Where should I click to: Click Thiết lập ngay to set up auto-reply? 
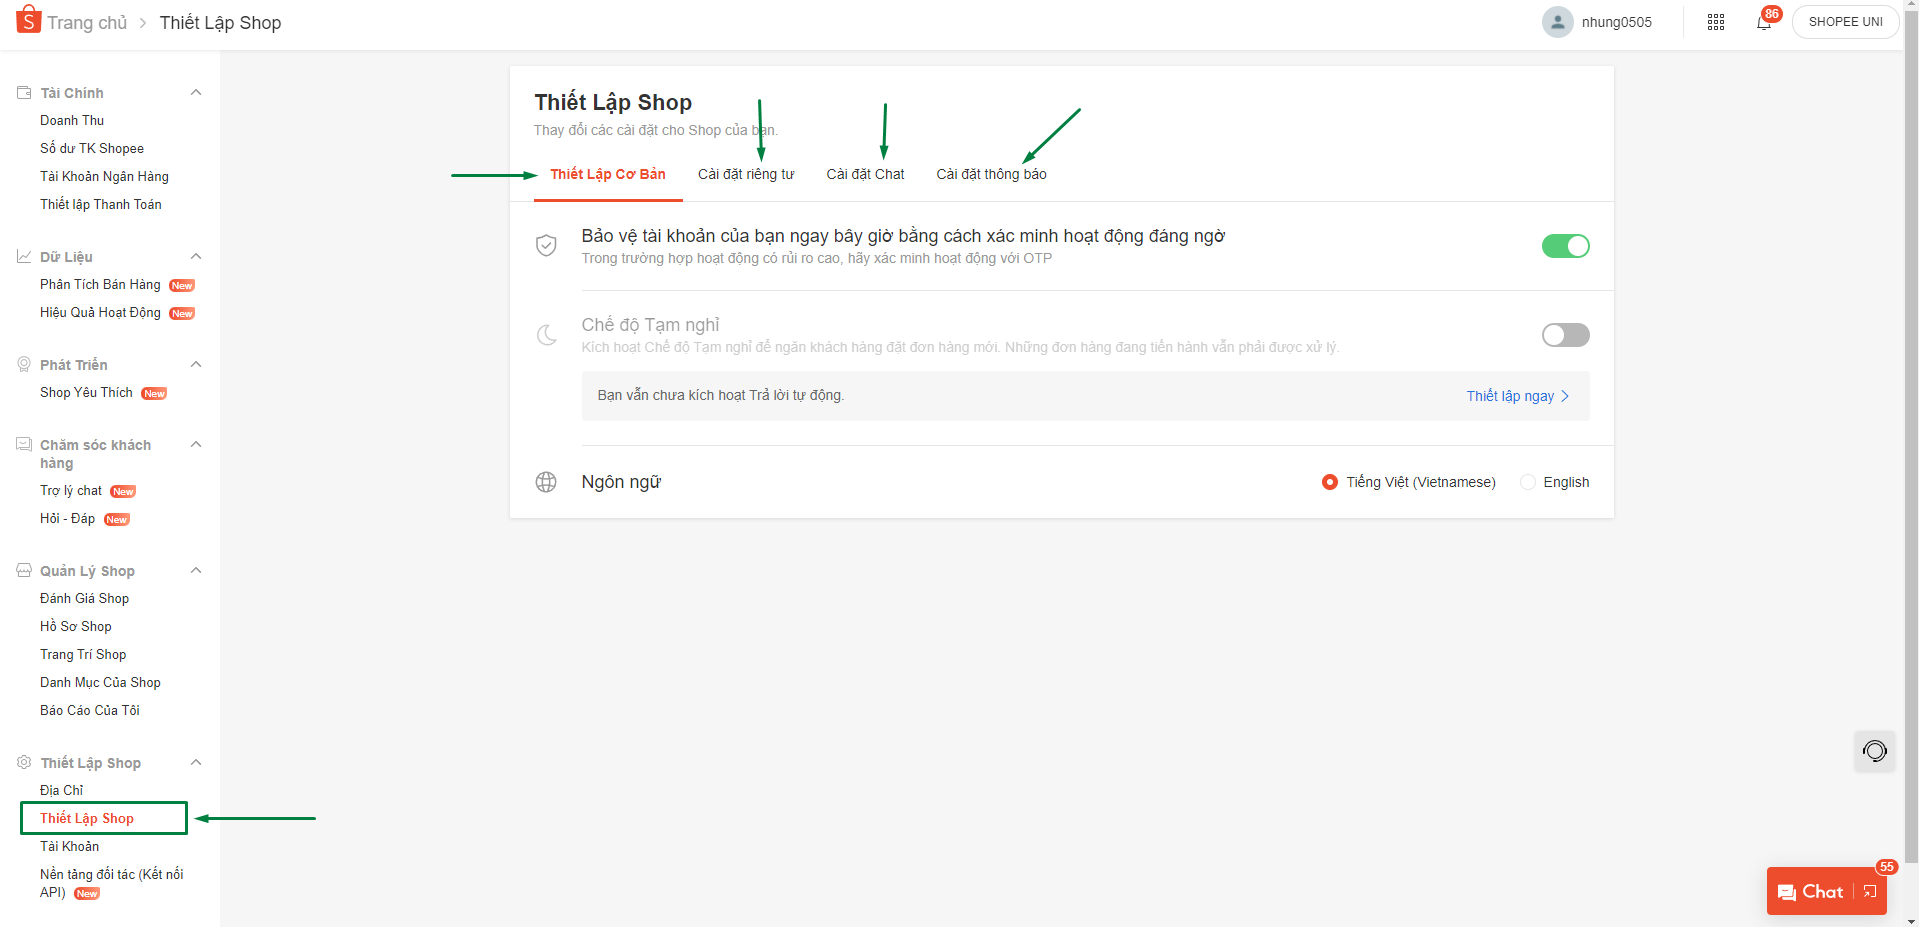pyautogui.click(x=1510, y=395)
